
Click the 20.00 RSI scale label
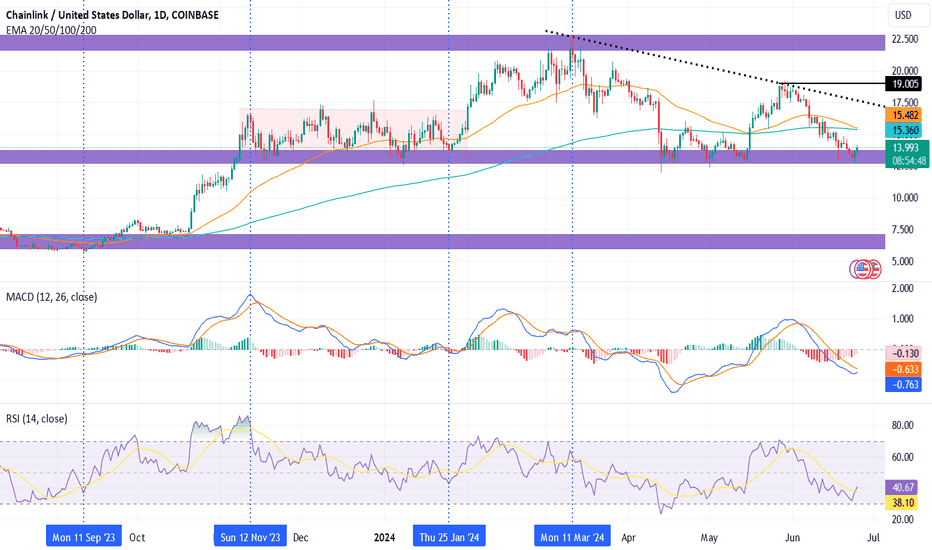(x=903, y=519)
